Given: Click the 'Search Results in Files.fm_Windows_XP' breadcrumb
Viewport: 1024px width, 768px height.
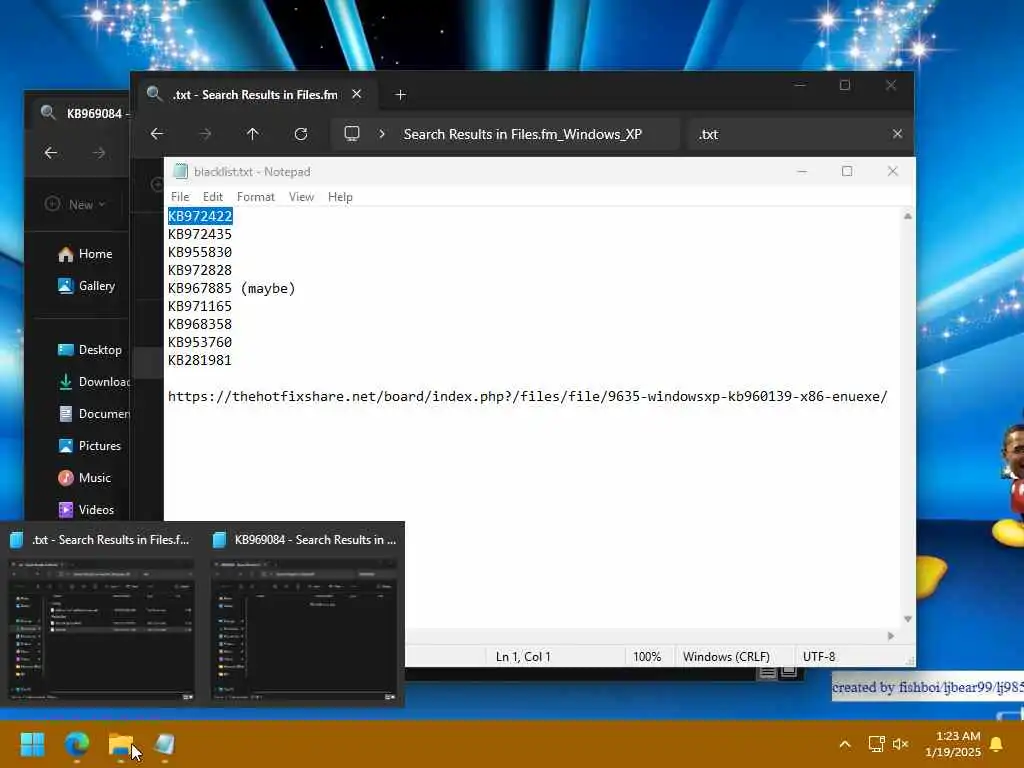Looking at the screenshot, I should [x=522, y=134].
